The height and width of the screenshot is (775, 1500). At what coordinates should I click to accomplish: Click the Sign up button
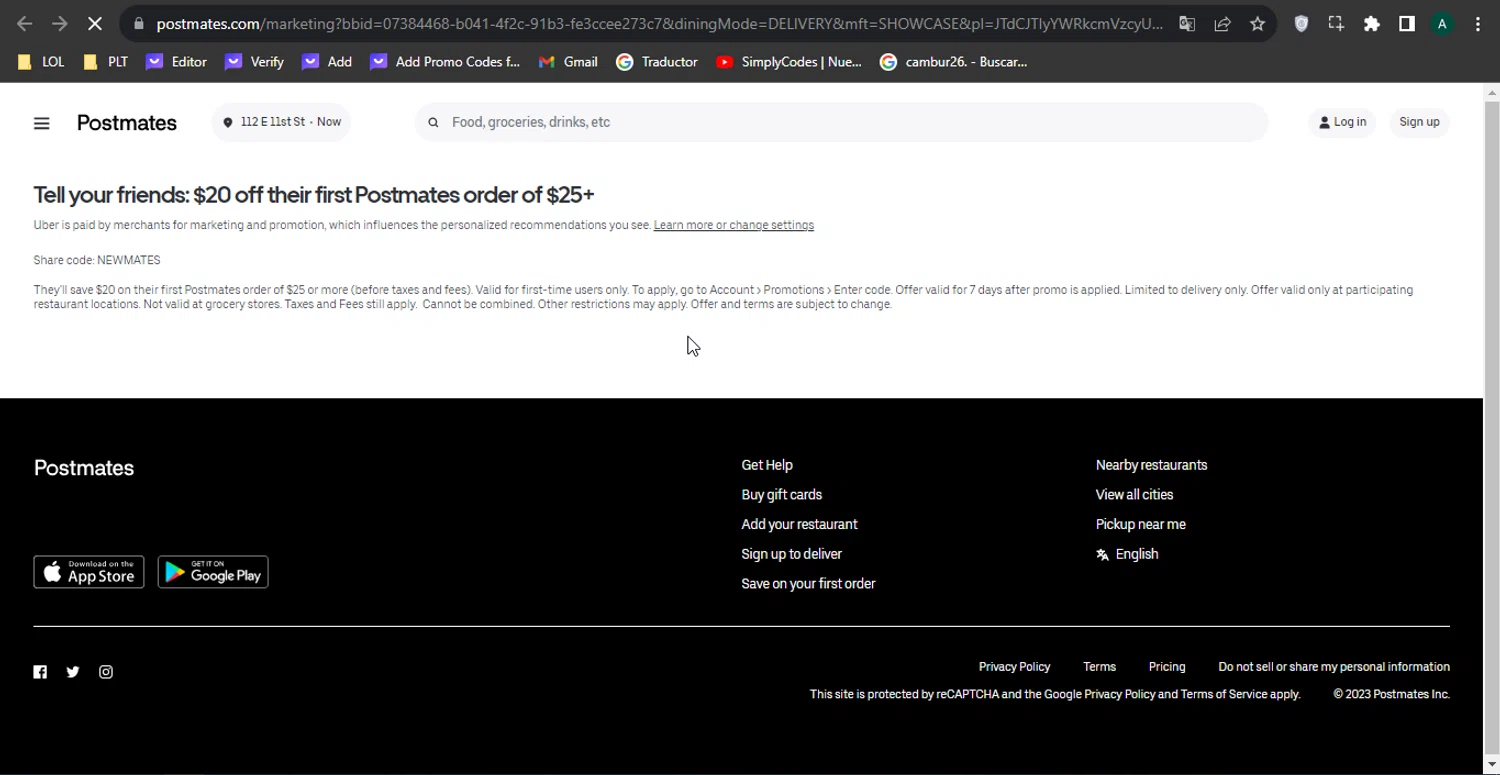[x=1419, y=122]
